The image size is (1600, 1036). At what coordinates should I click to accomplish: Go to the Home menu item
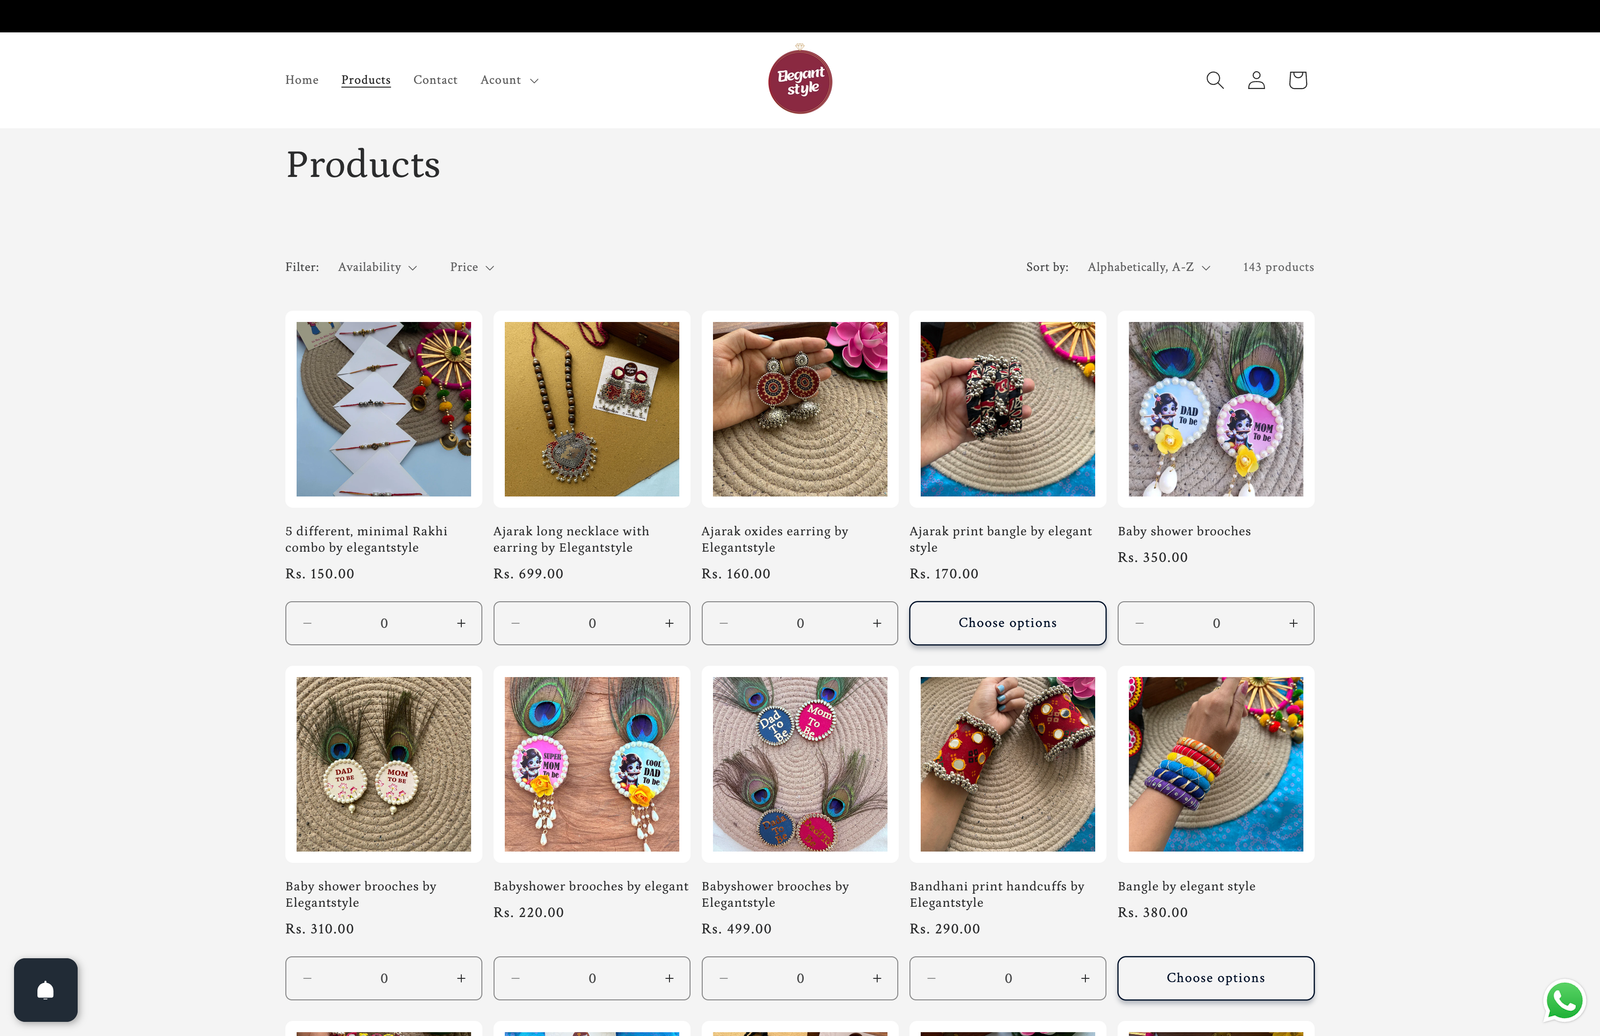[x=302, y=80]
